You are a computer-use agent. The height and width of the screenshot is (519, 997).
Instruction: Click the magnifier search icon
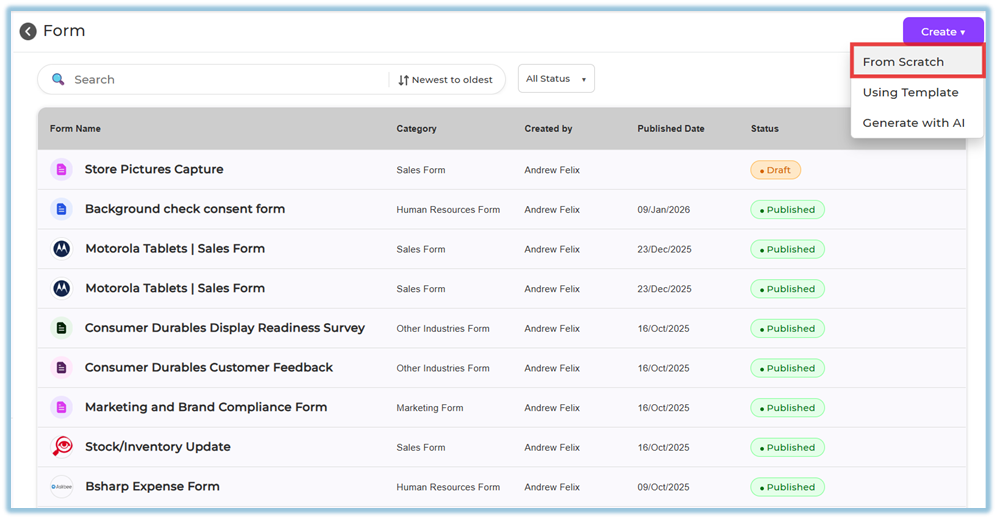pyautogui.click(x=58, y=79)
